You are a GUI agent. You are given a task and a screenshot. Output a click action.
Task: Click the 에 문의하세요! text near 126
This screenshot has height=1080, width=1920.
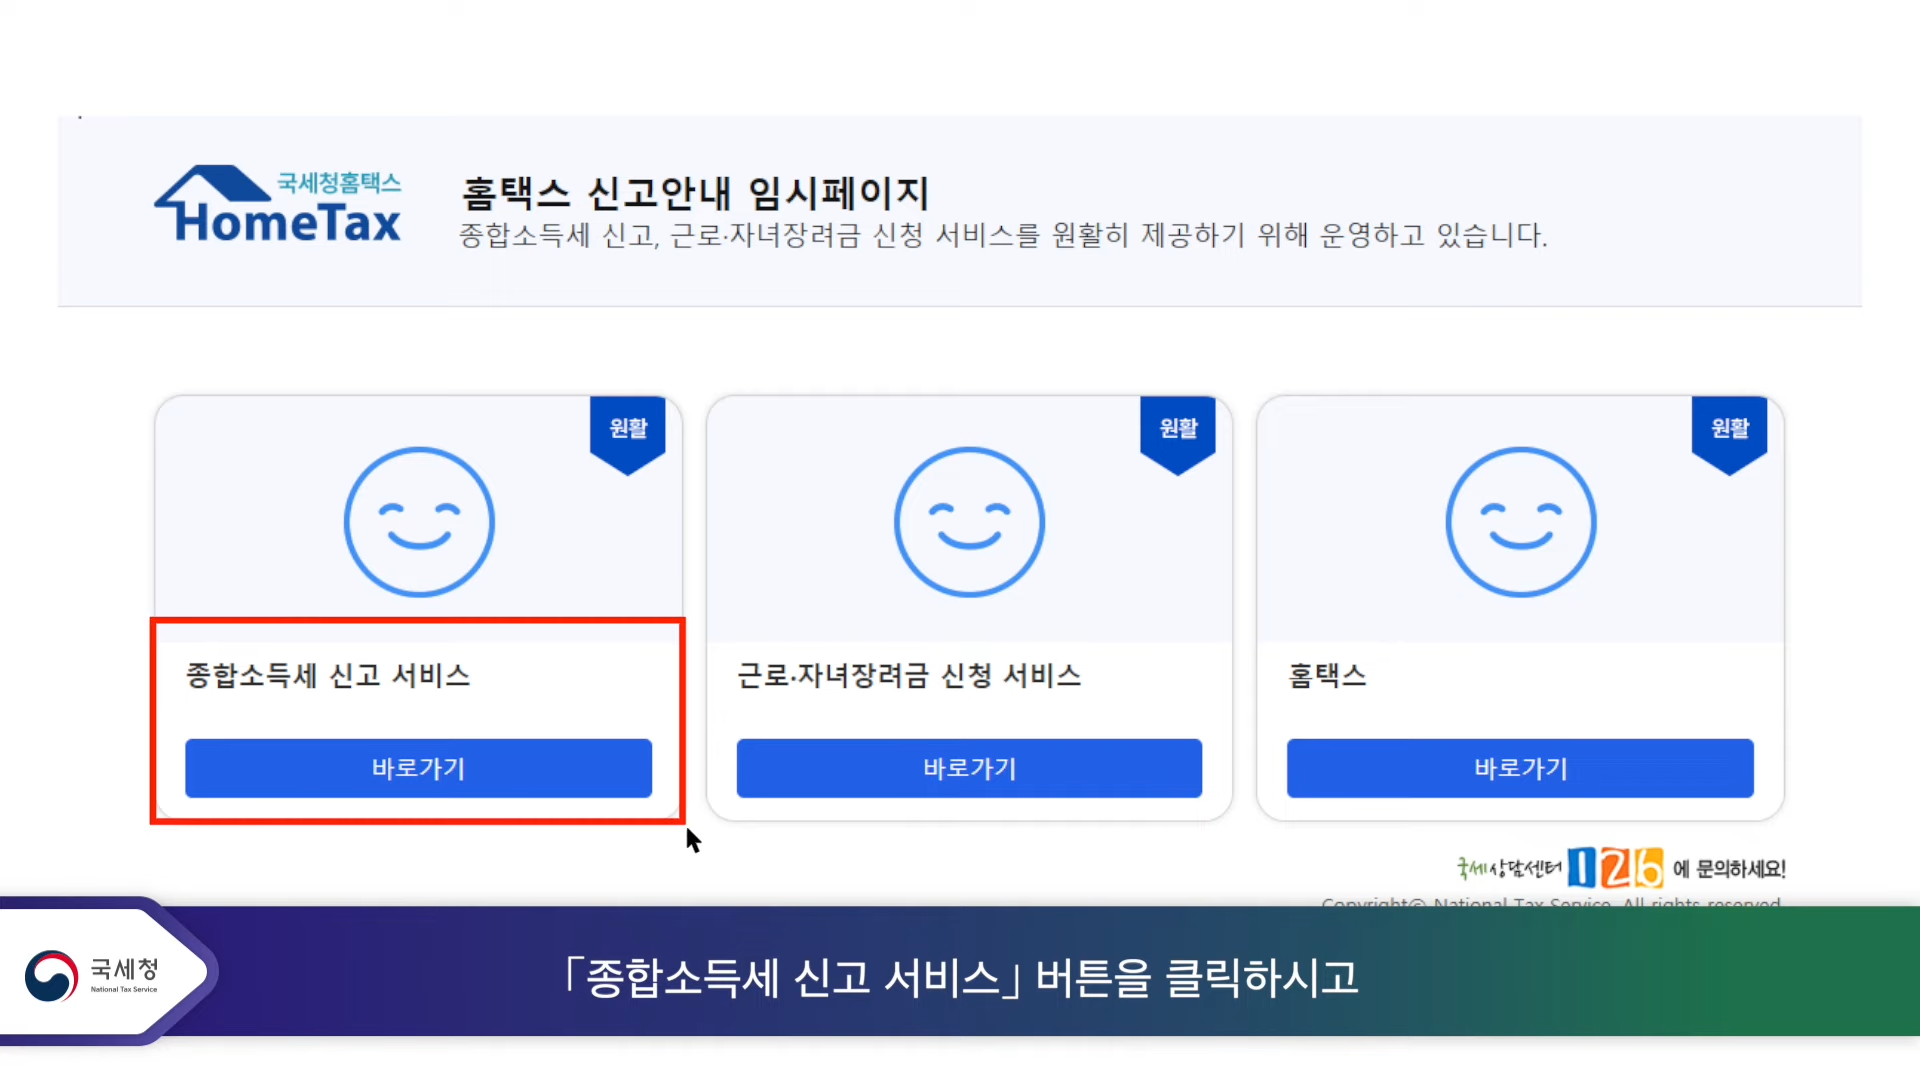(1729, 869)
